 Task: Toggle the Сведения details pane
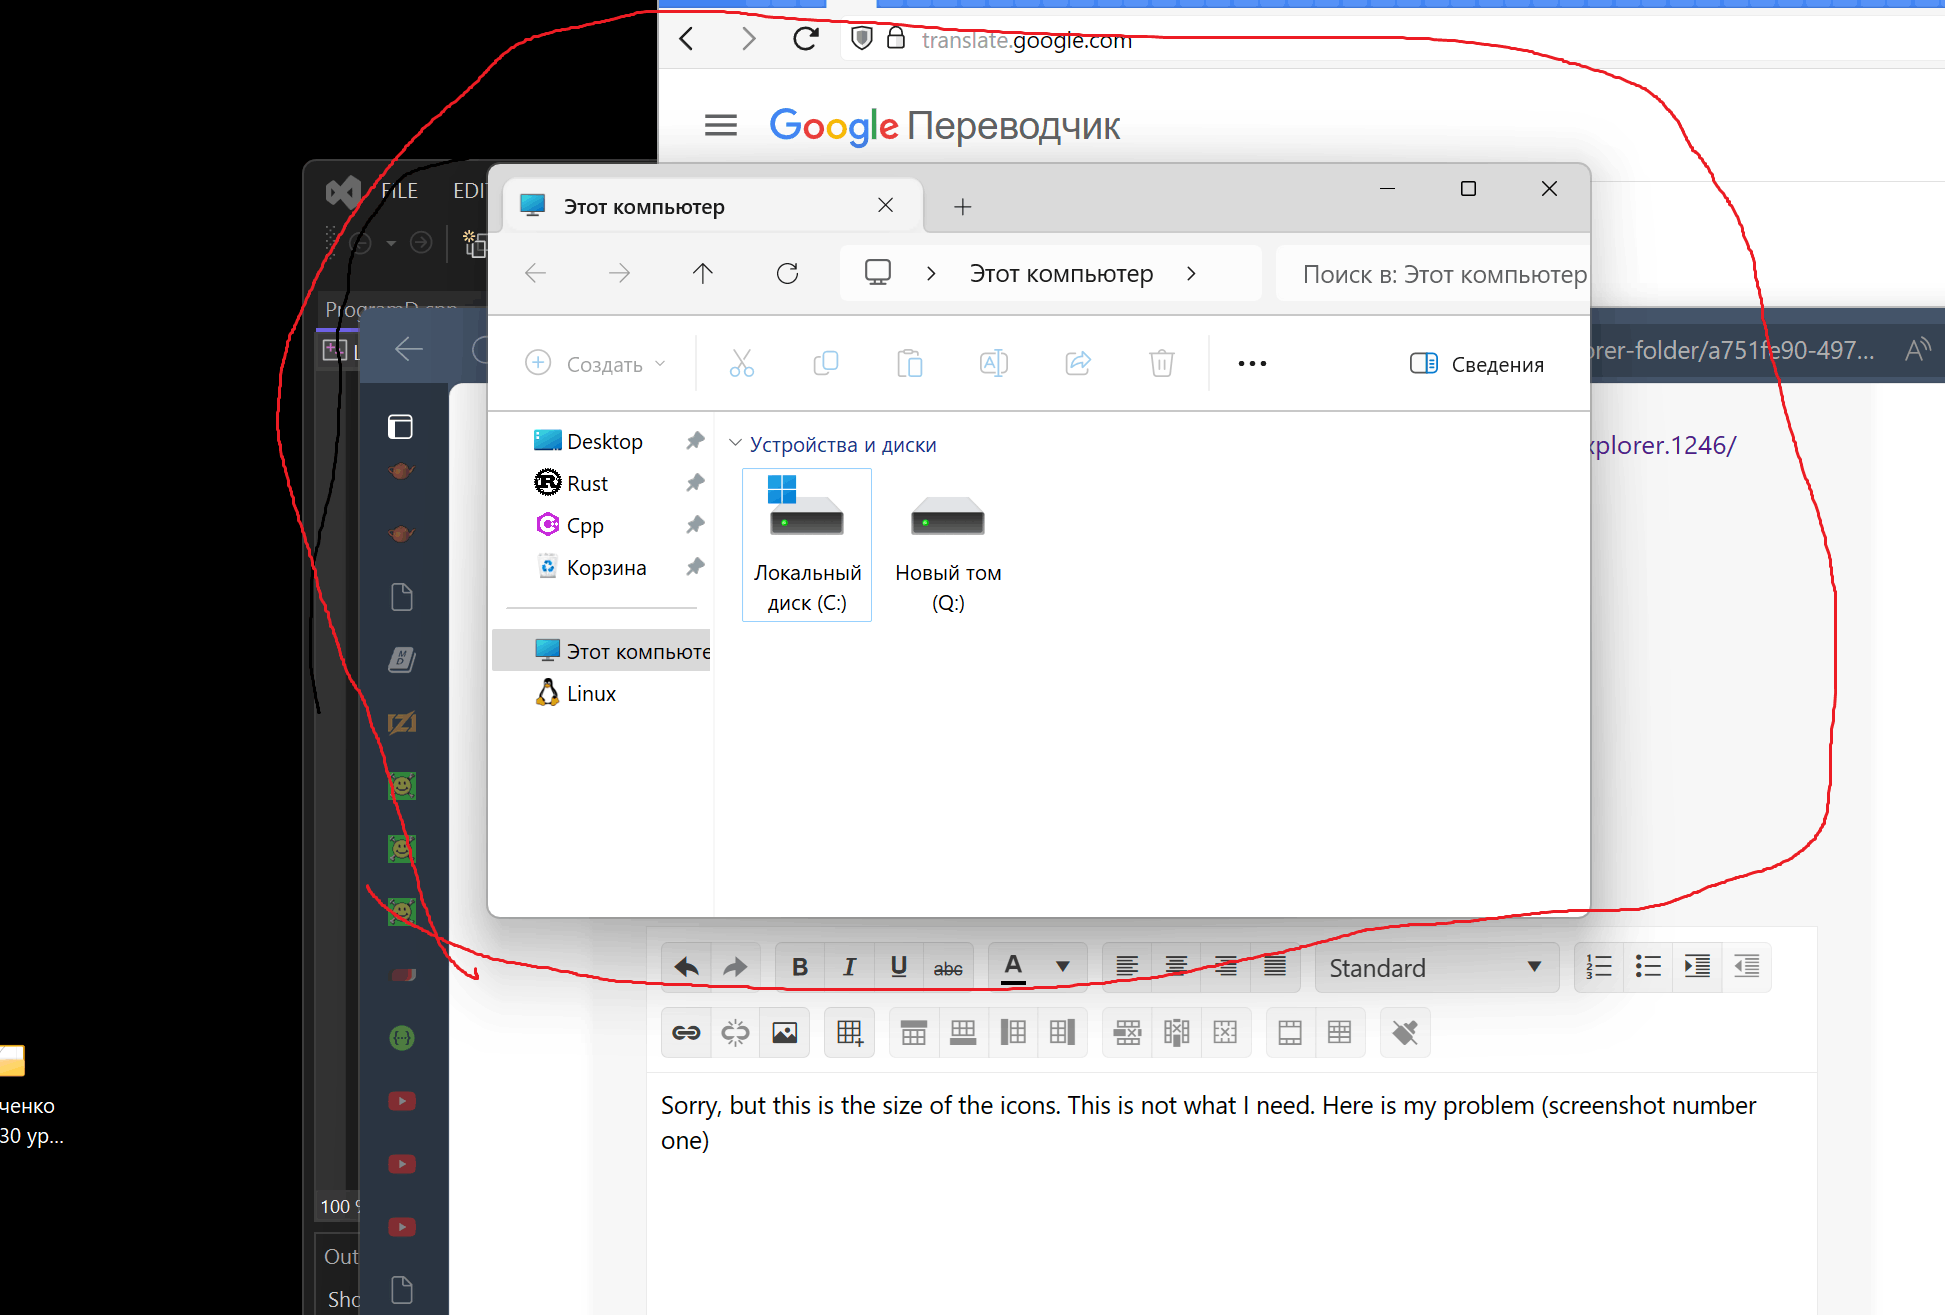tap(1477, 364)
